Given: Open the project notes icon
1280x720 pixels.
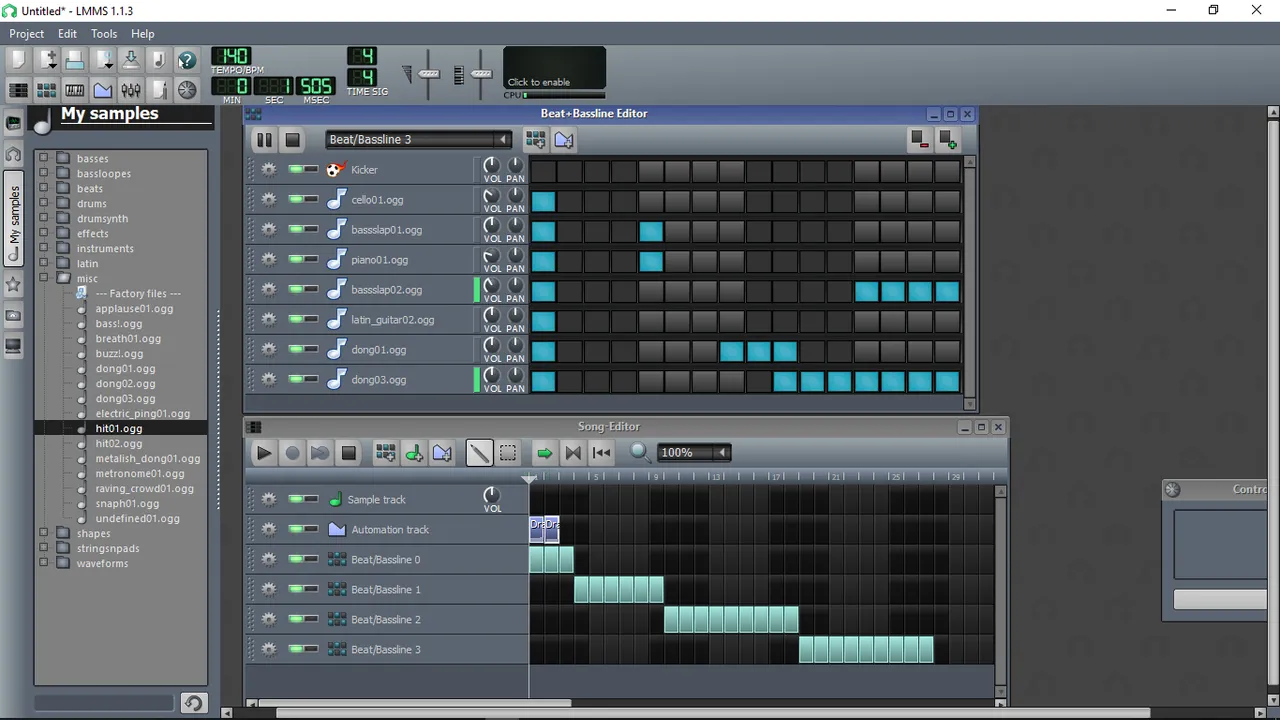Looking at the screenshot, I should [x=159, y=90].
